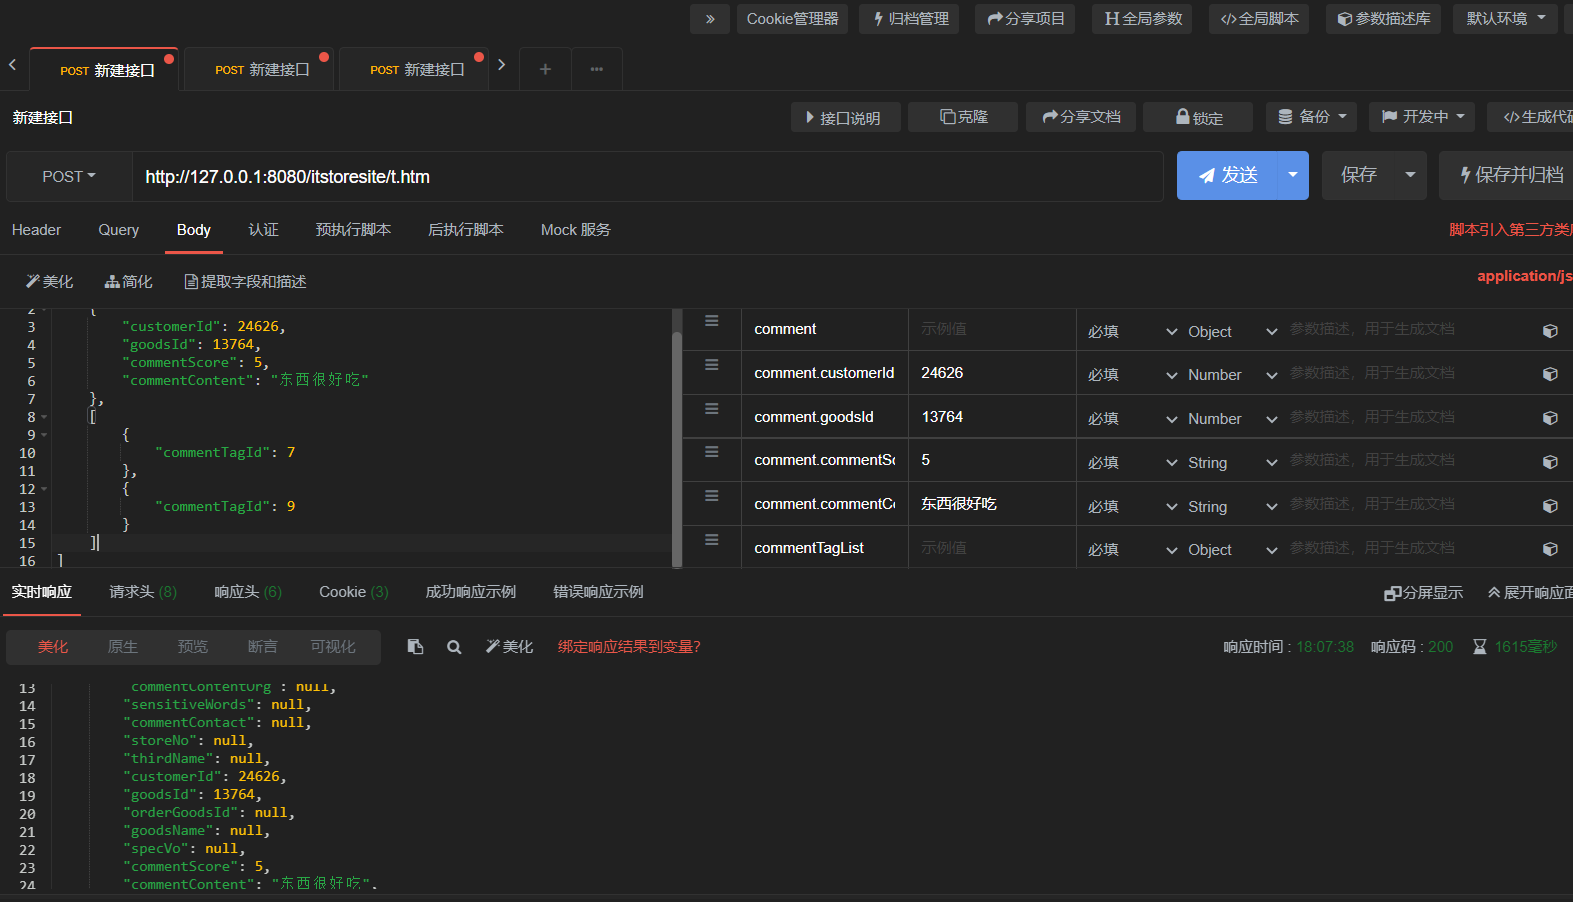The width and height of the screenshot is (1573, 902).
Task: Open the Cookie管理器 manager
Action: (793, 19)
